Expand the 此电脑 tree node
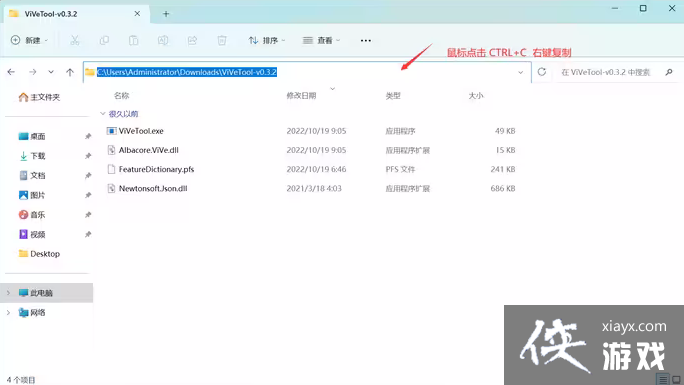This screenshot has width=684, height=385. point(8,293)
